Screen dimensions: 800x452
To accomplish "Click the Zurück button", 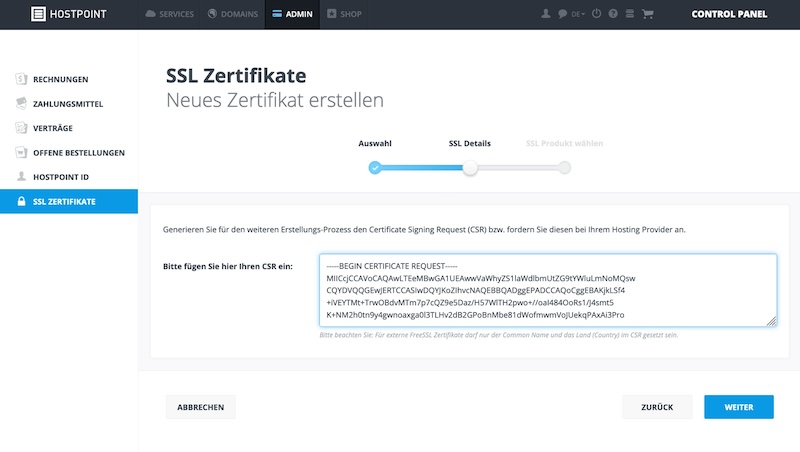I will 657,407.
